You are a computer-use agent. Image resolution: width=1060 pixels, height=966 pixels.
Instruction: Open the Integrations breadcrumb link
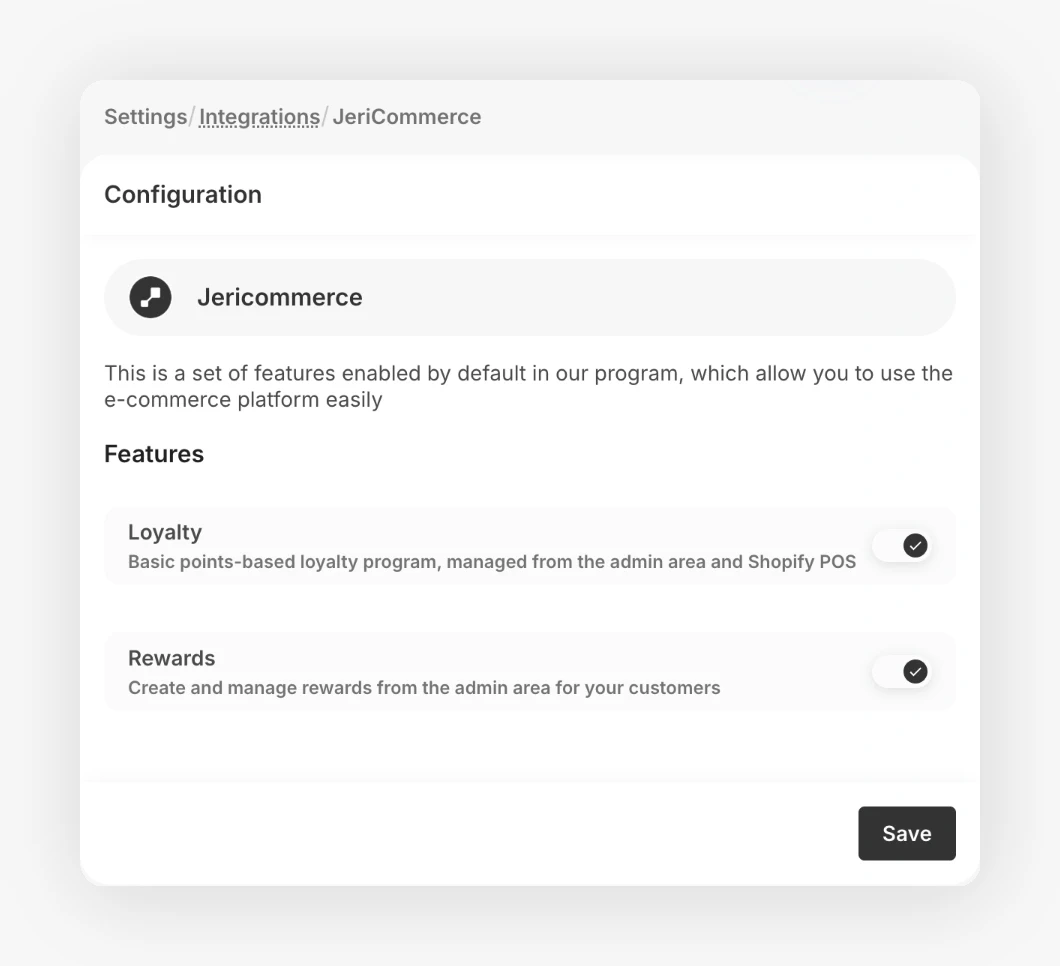(260, 117)
